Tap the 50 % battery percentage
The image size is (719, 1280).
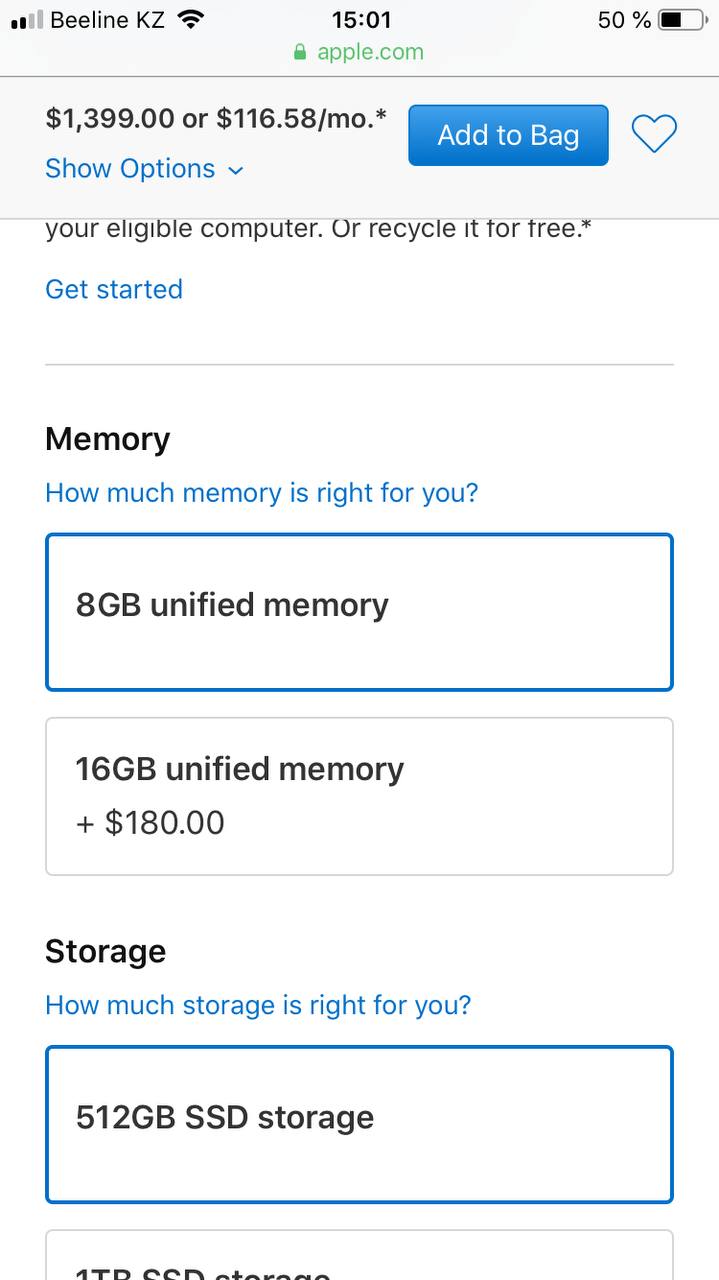[x=624, y=19]
